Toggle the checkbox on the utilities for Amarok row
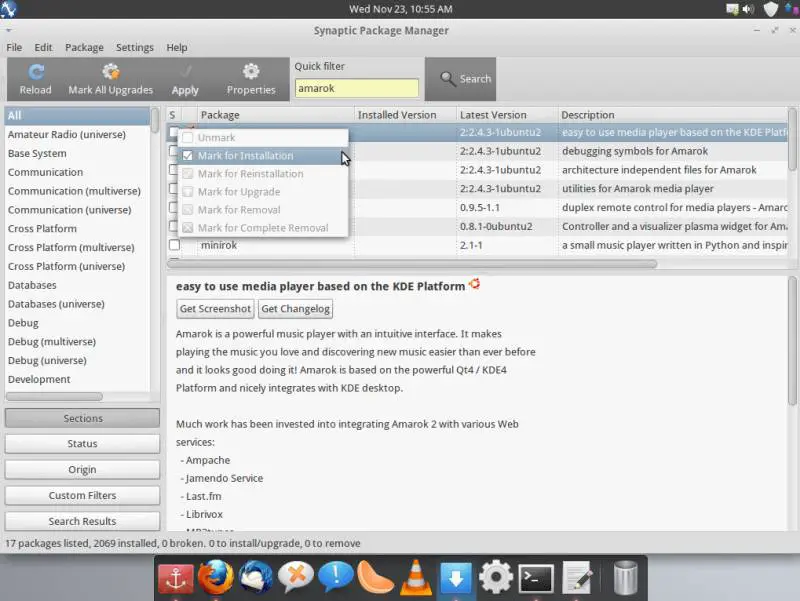 [173, 189]
